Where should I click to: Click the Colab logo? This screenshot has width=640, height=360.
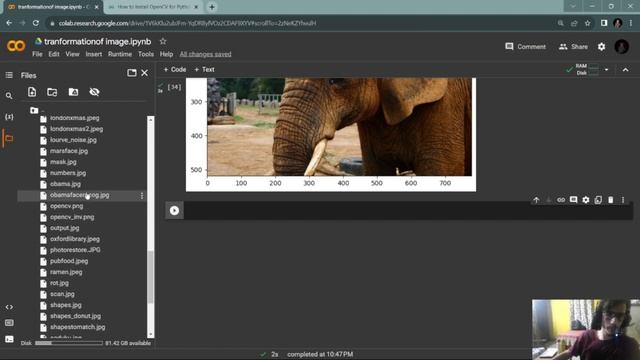coord(16,46)
